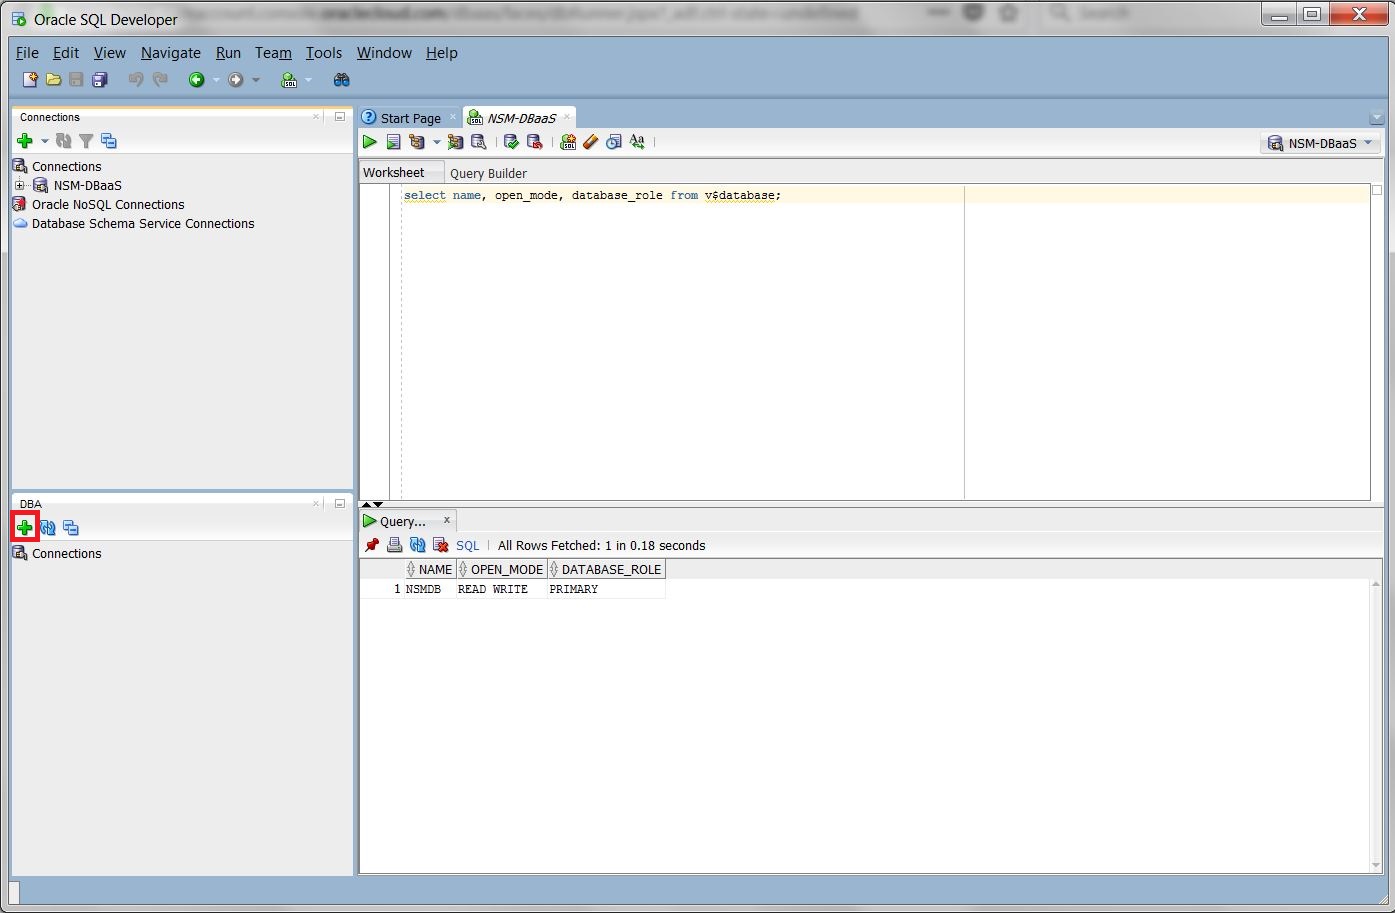The image size is (1395, 913).
Task: Open a file using the folder icon
Action: point(52,79)
